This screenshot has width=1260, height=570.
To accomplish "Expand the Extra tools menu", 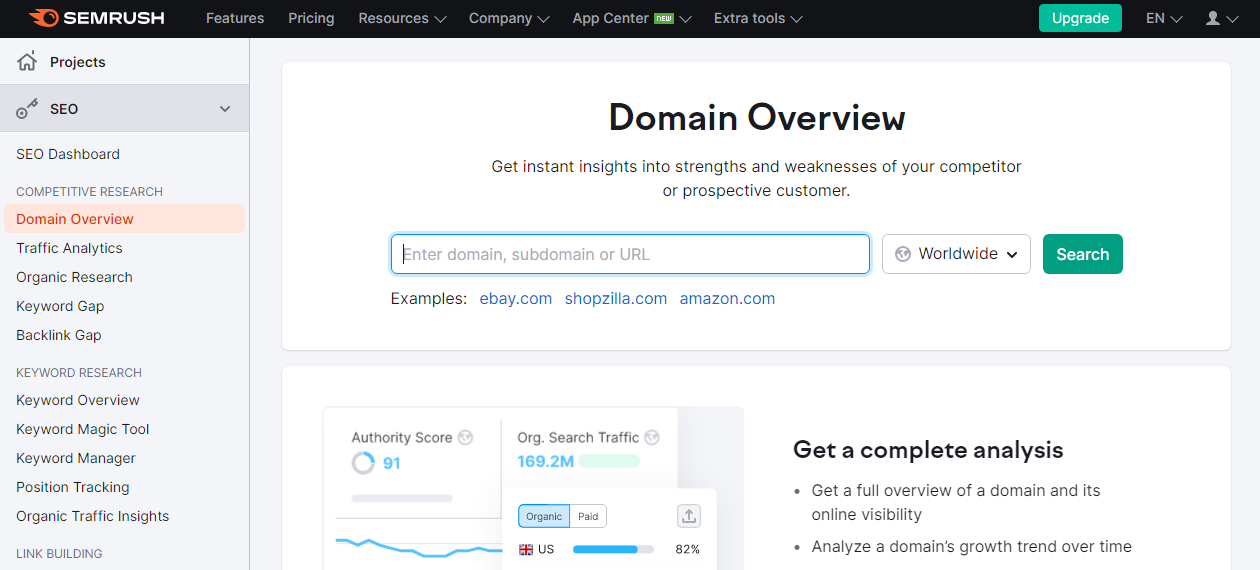I will click(x=758, y=18).
